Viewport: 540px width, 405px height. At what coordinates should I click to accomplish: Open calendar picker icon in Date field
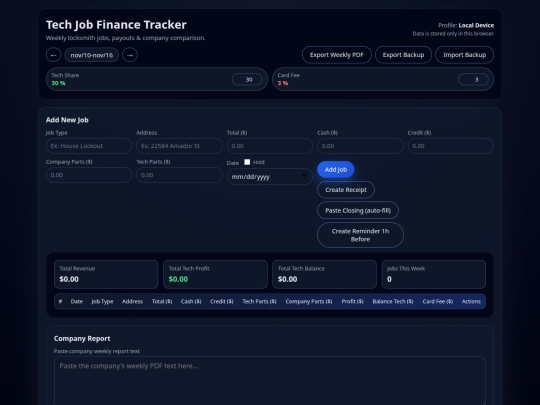304,176
